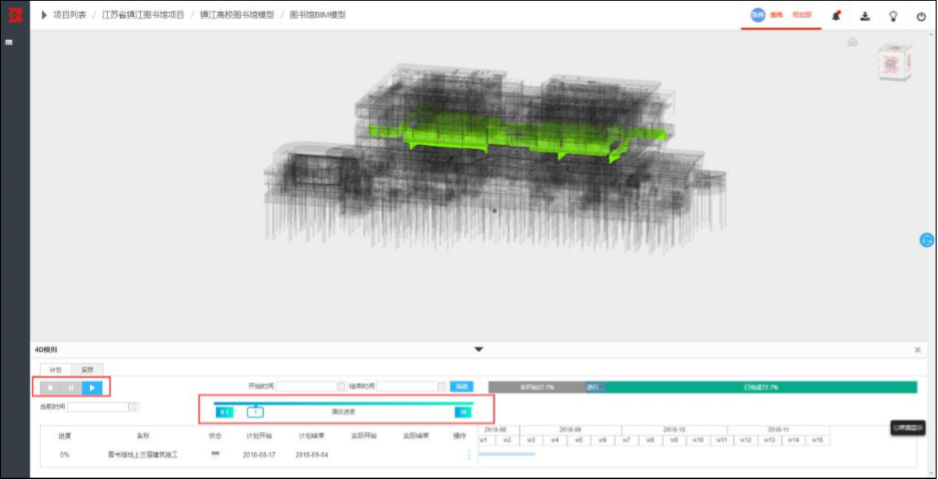
Task: Expand the breadcrumb arrow before 项目列表
Action: pyautogui.click(x=44, y=15)
